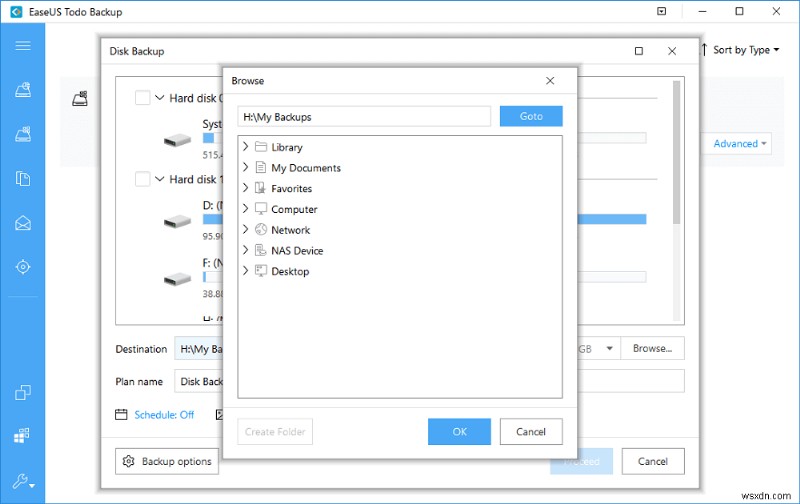Collapse the Hard disk 0 group
The width and height of the screenshot is (800, 504).
pyautogui.click(x=159, y=97)
